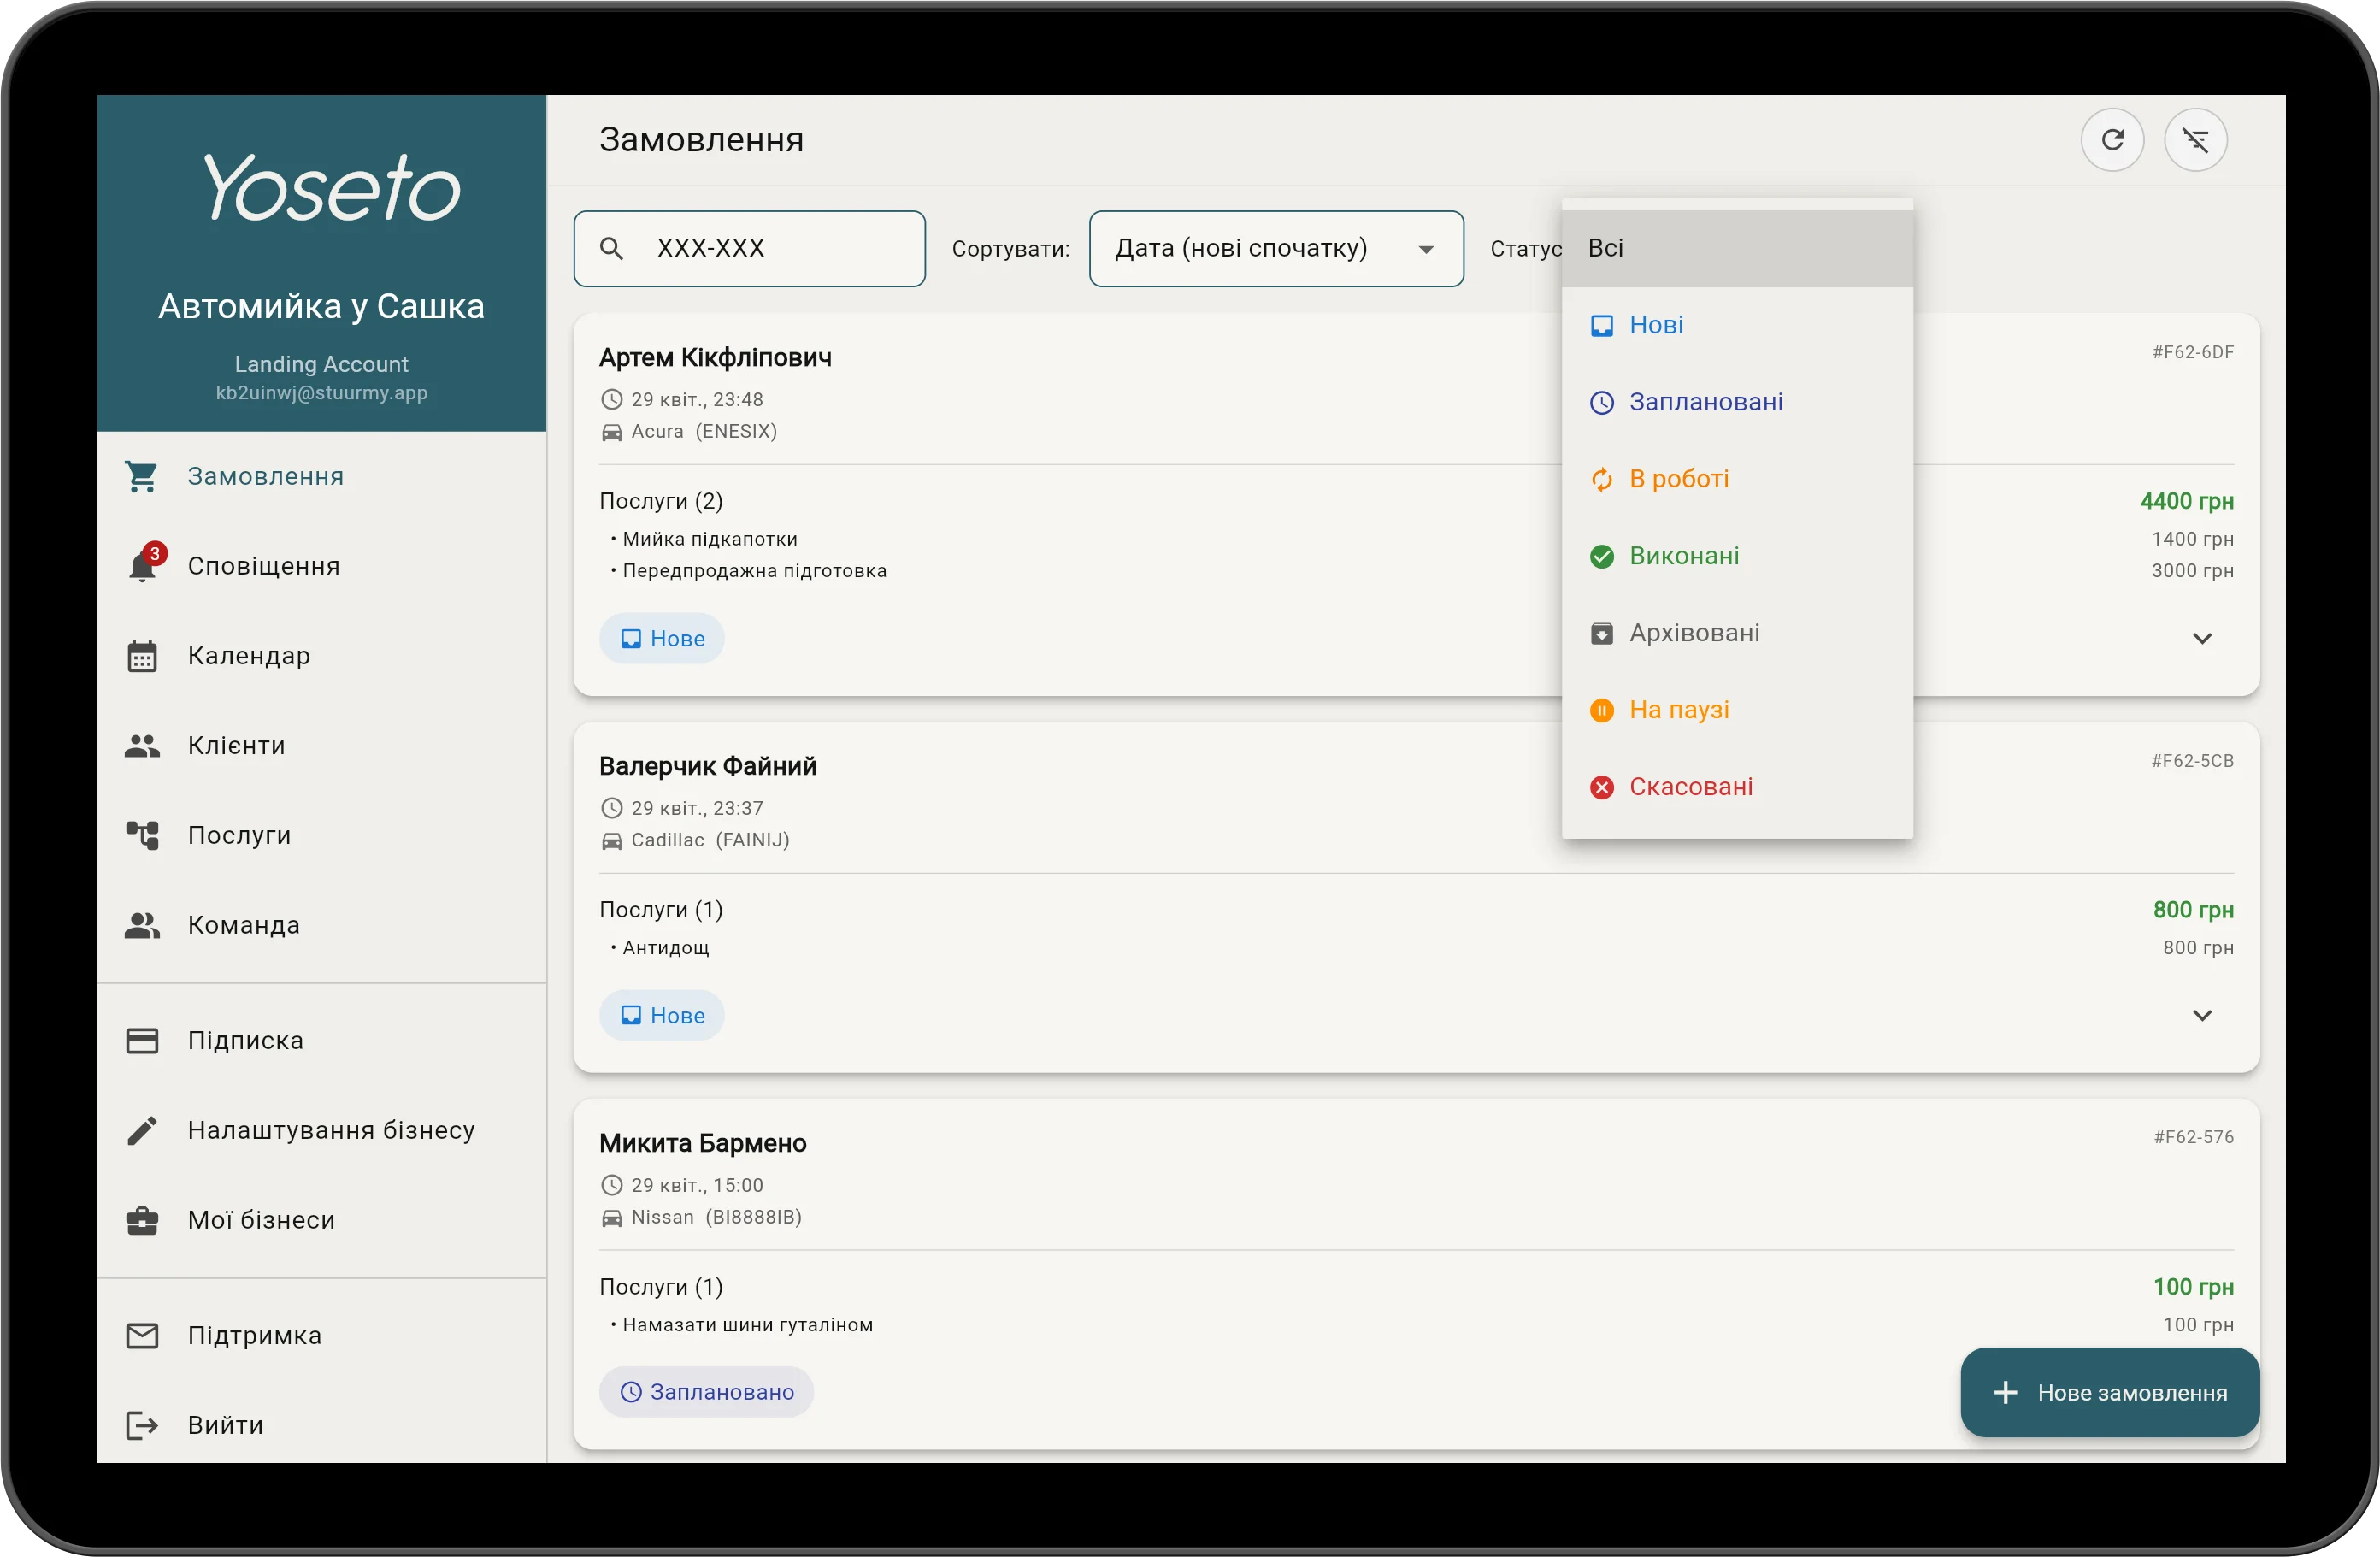Screen dimensions: 2380x1557
Task: Select Нові status filter option
Action: [x=1737, y=326]
